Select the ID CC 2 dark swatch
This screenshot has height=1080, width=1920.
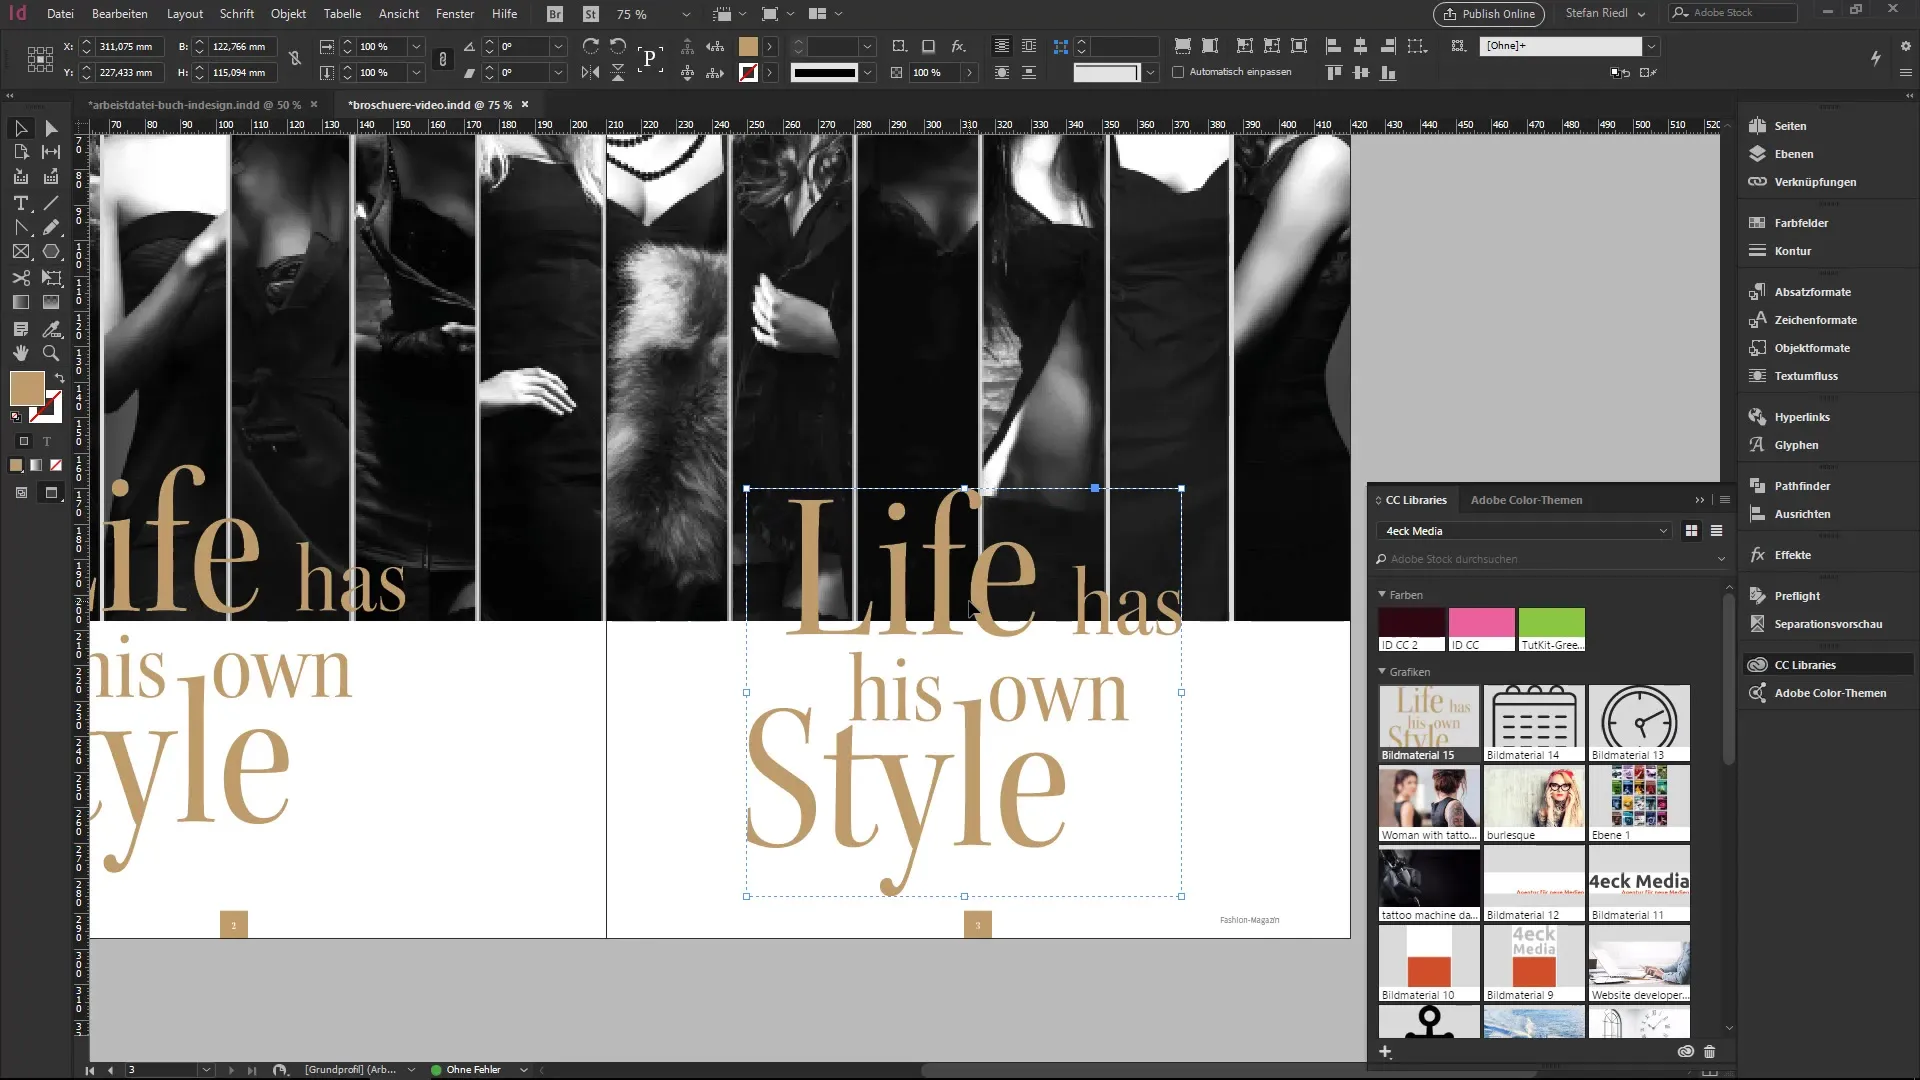click(1412, 630)
